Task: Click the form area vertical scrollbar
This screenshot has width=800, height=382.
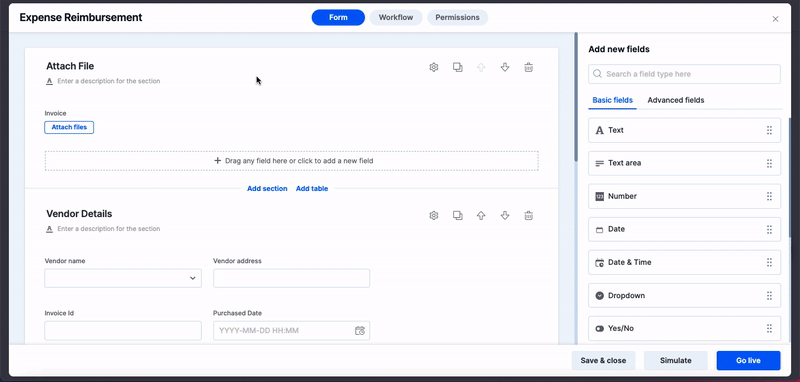Action: point(576,97)
